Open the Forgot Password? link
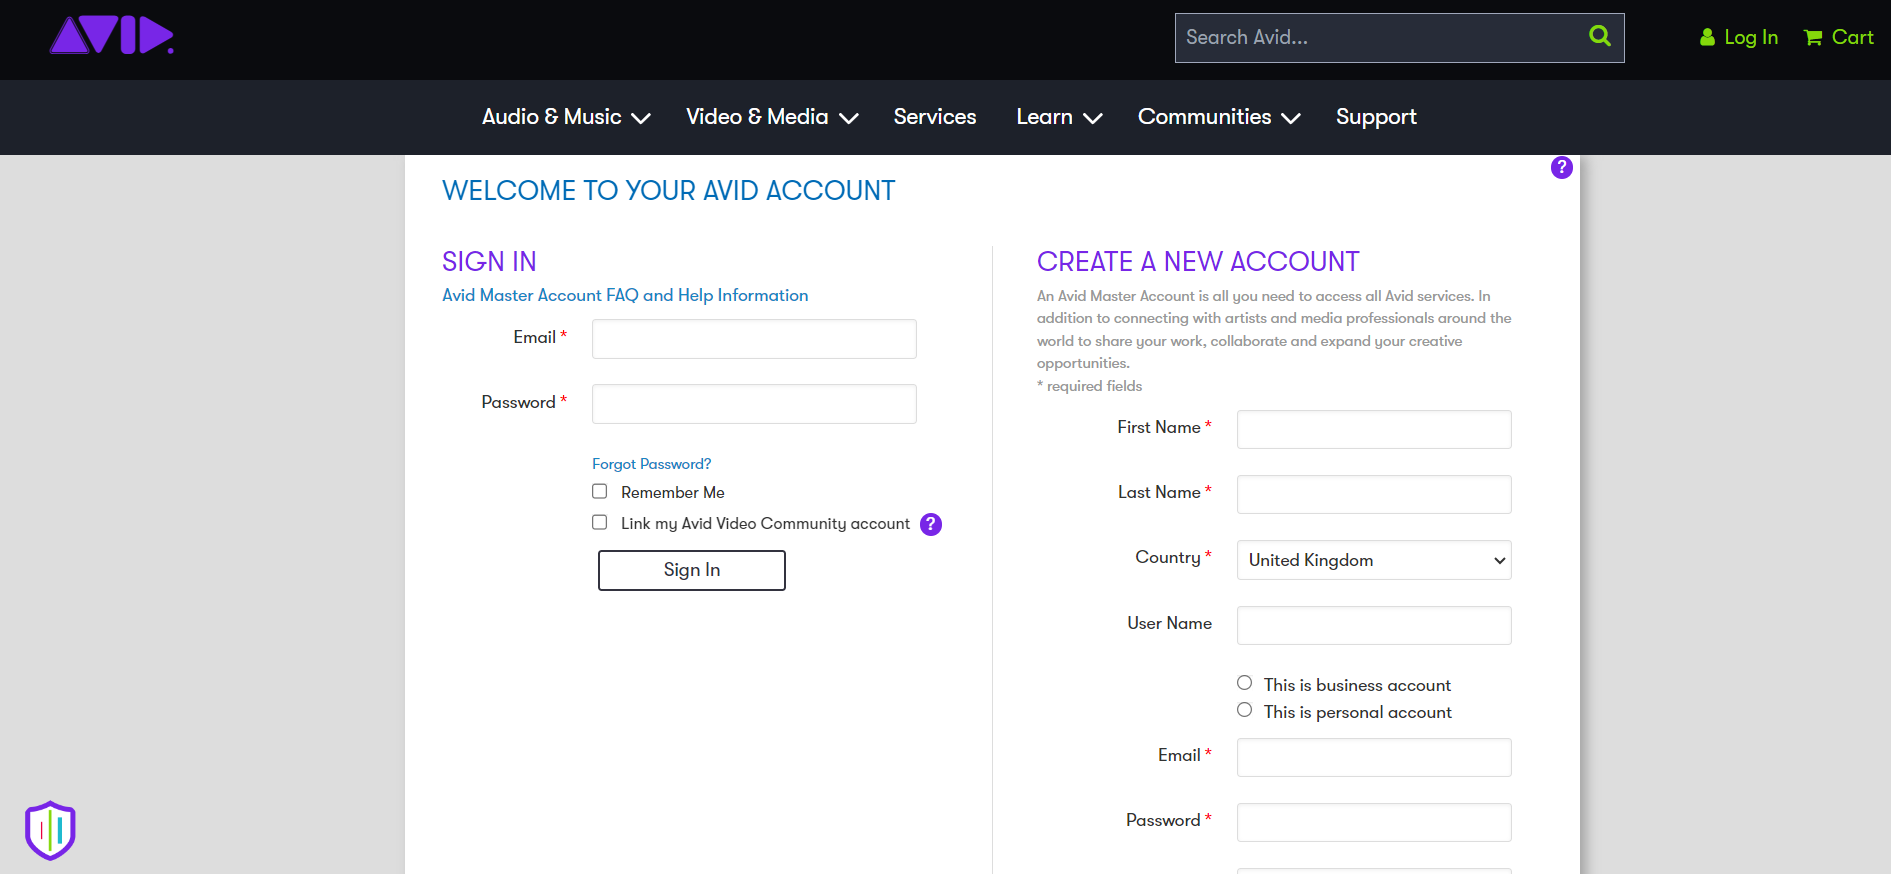 (x=652, y=464)
